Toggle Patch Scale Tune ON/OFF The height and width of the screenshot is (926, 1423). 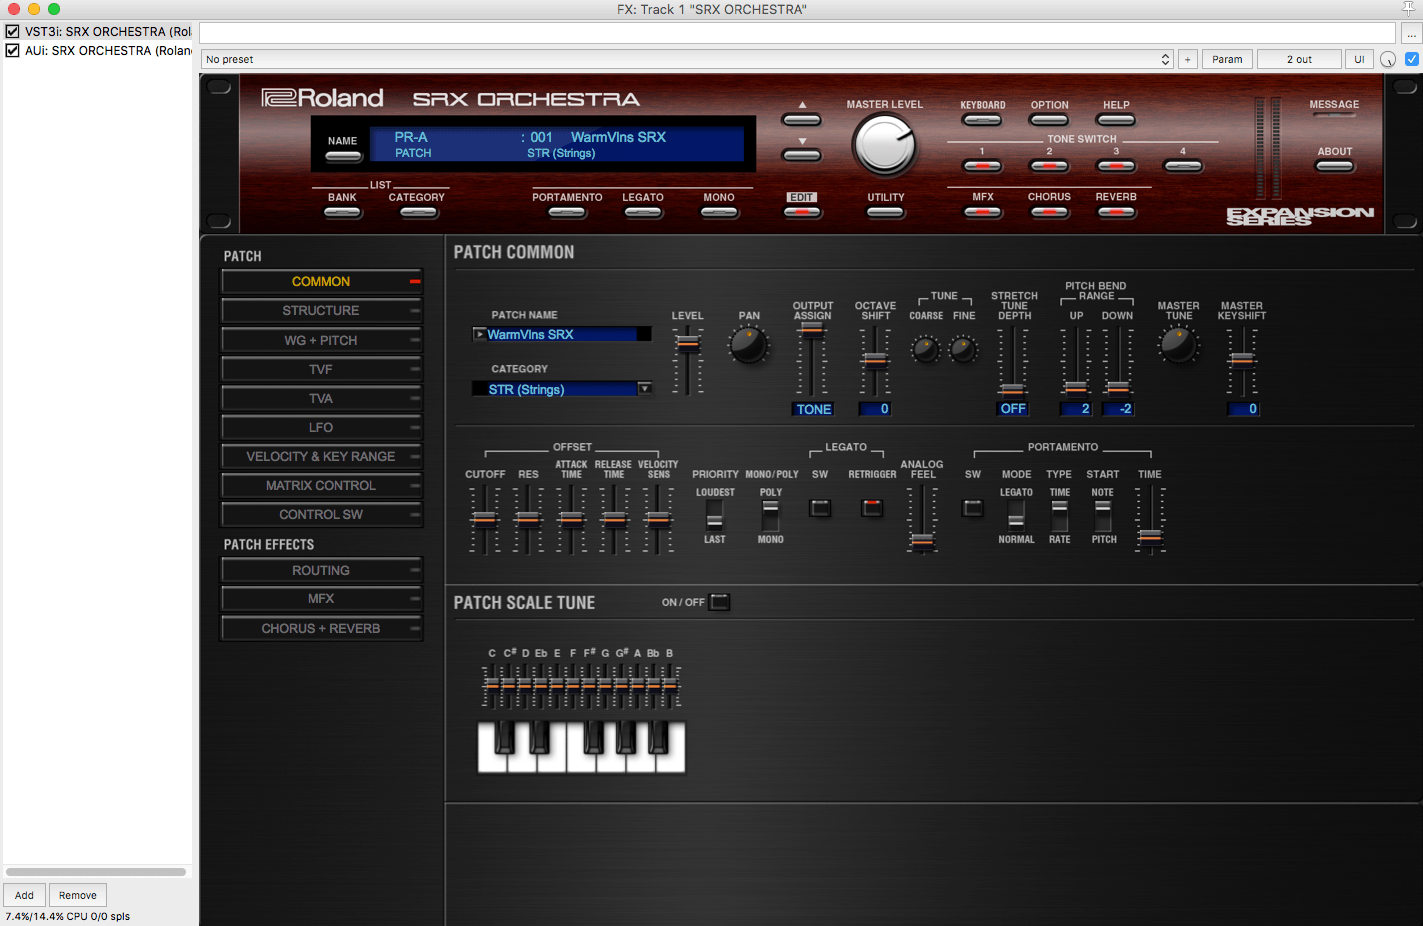(x=719, y=602)
